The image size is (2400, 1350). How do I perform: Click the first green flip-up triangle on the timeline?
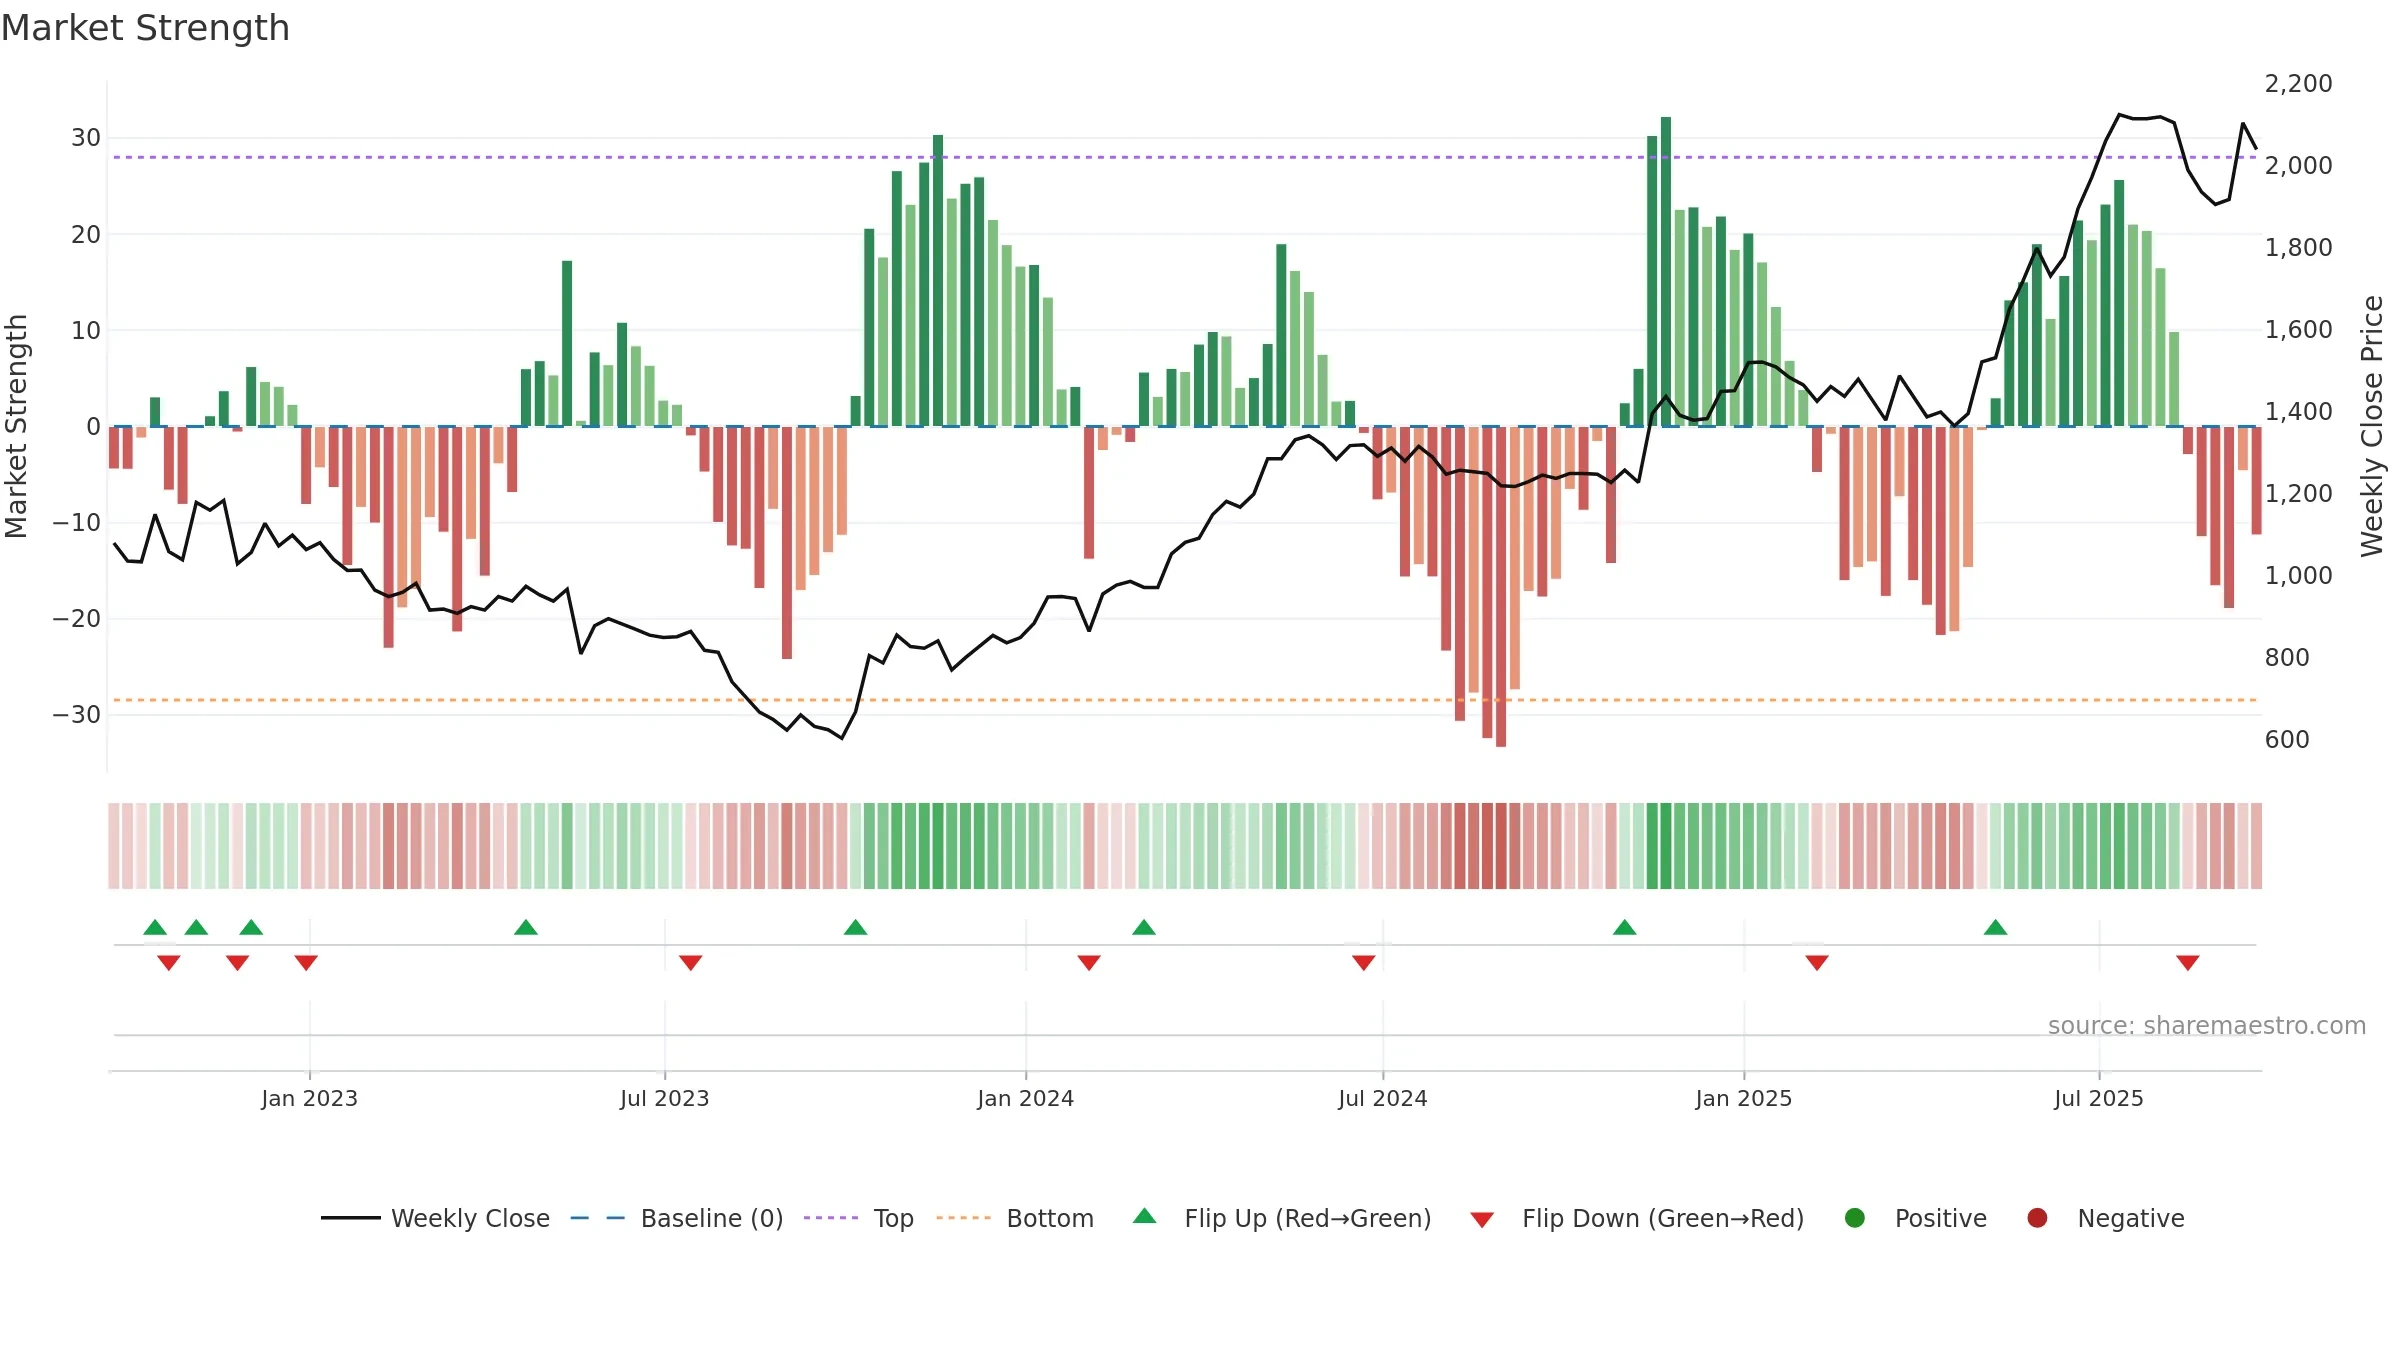(x=155, y=928)
